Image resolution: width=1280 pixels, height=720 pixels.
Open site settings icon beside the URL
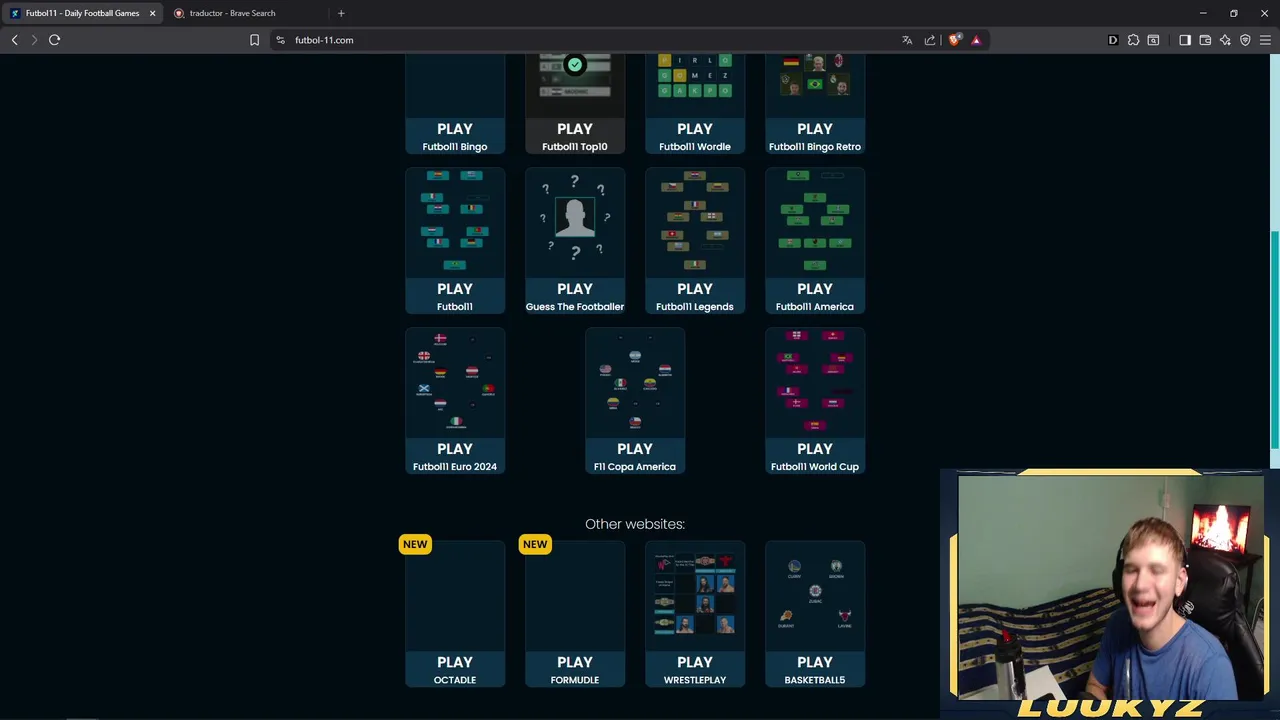pyautogui.click(x=281, y=40)
